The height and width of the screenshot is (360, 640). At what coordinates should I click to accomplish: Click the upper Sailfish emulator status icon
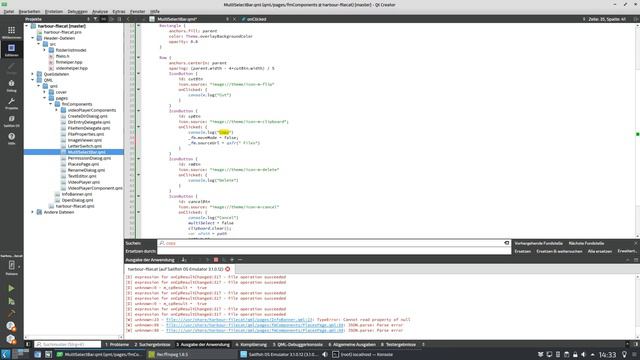click(11, 326)
